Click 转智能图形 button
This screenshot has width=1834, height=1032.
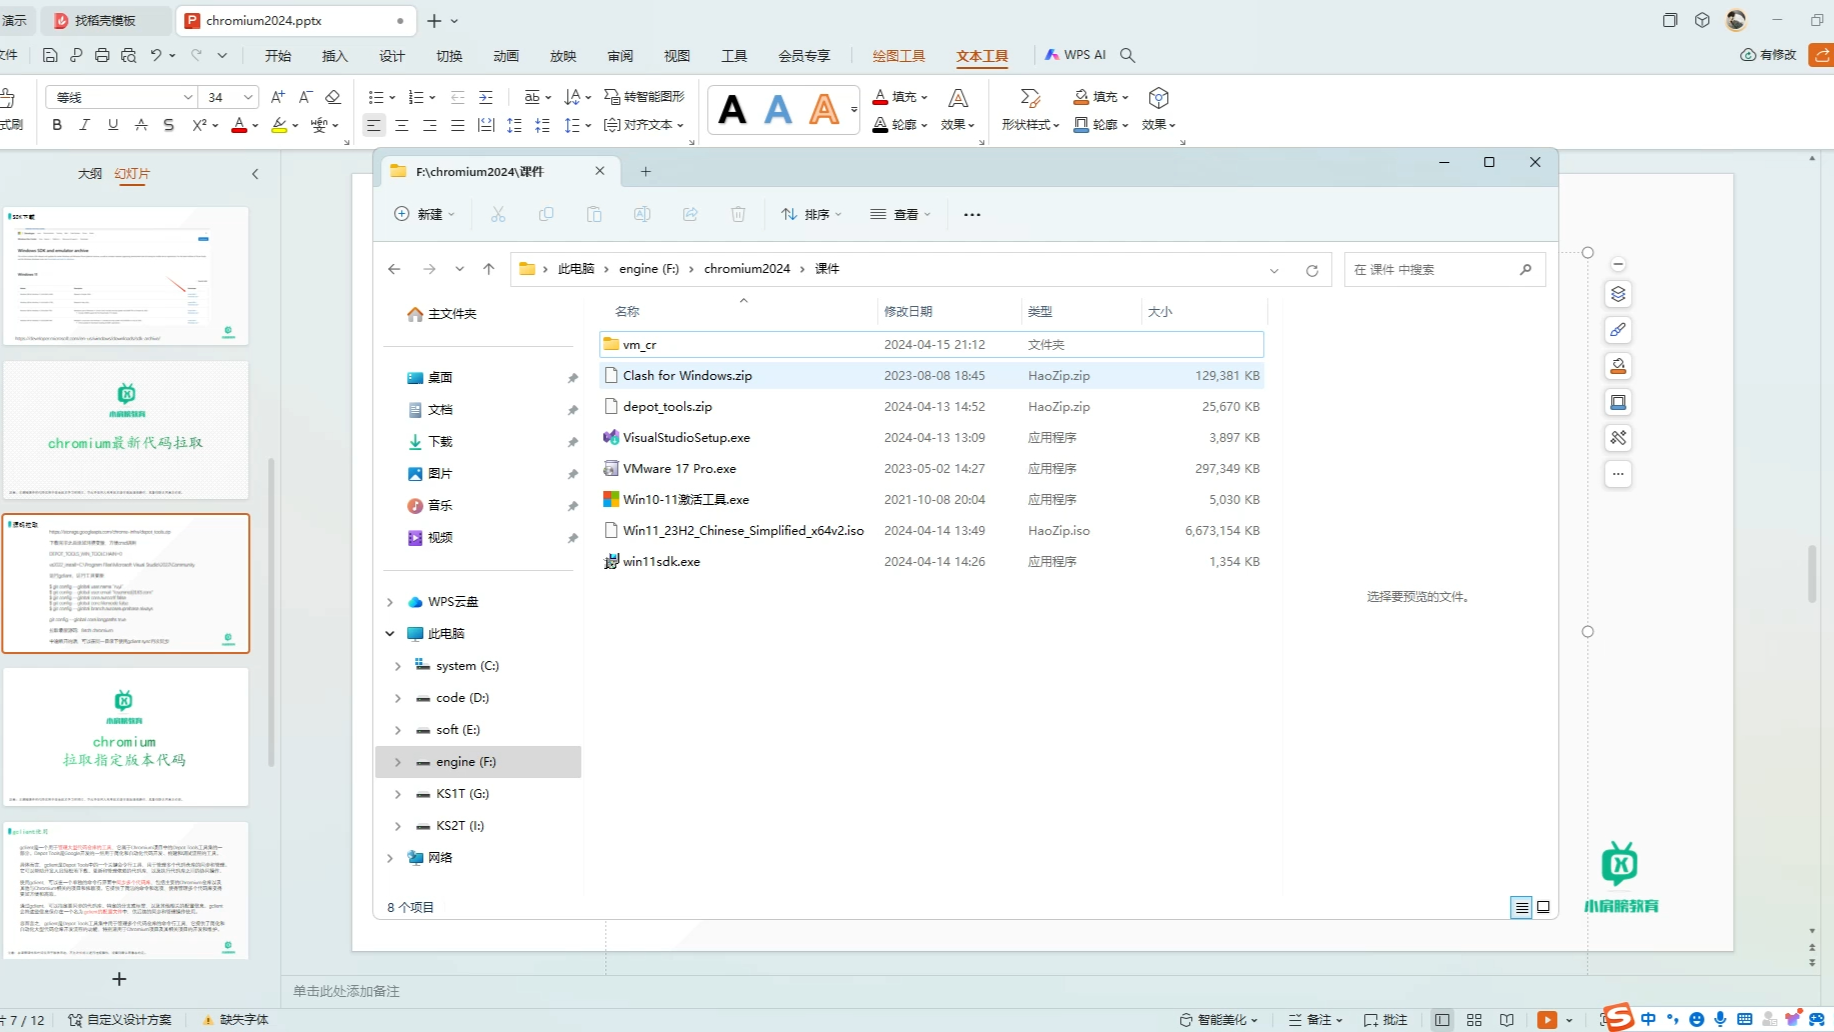coord(644,97)
